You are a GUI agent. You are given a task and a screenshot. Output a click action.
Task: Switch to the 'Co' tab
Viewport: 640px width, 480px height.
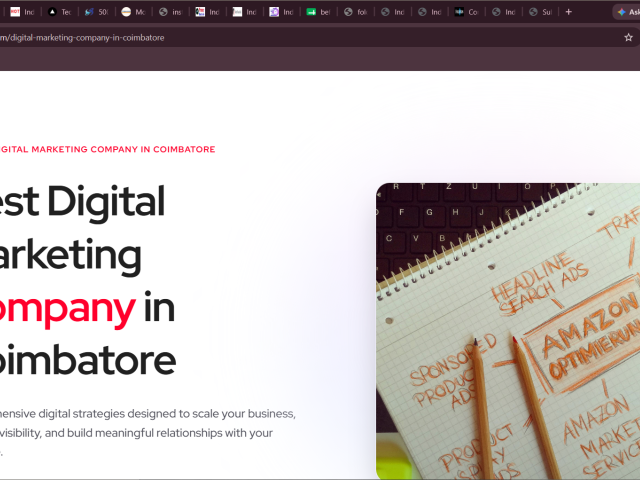(467, 12)
